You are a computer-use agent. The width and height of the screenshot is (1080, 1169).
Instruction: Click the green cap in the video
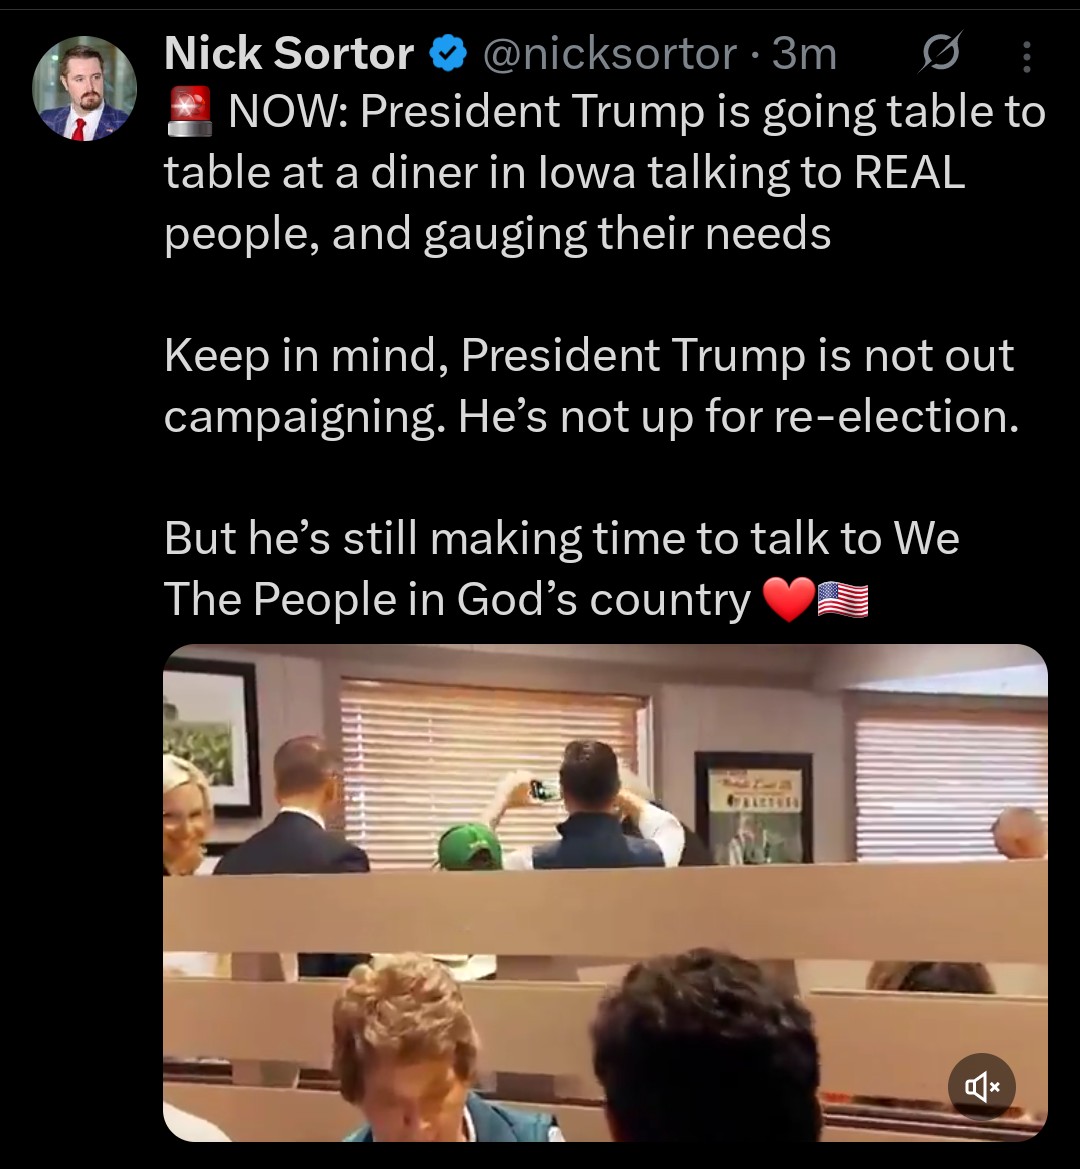click(470, 847)
